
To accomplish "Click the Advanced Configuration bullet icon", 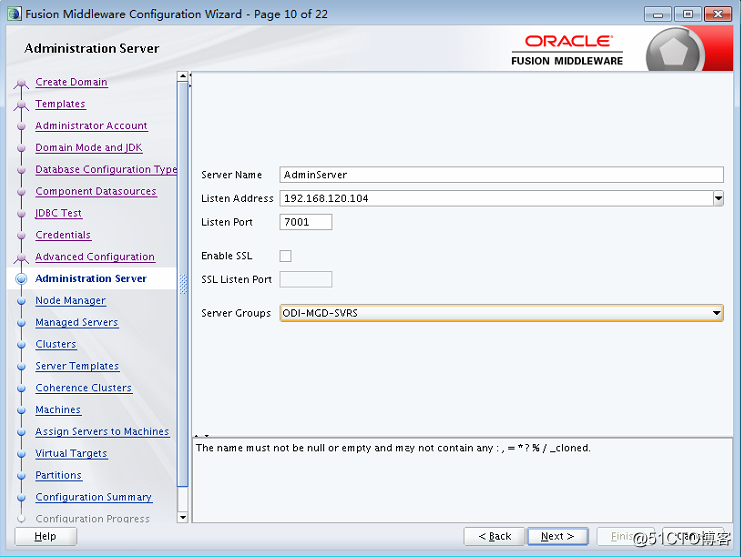I will tap(21, 258).
